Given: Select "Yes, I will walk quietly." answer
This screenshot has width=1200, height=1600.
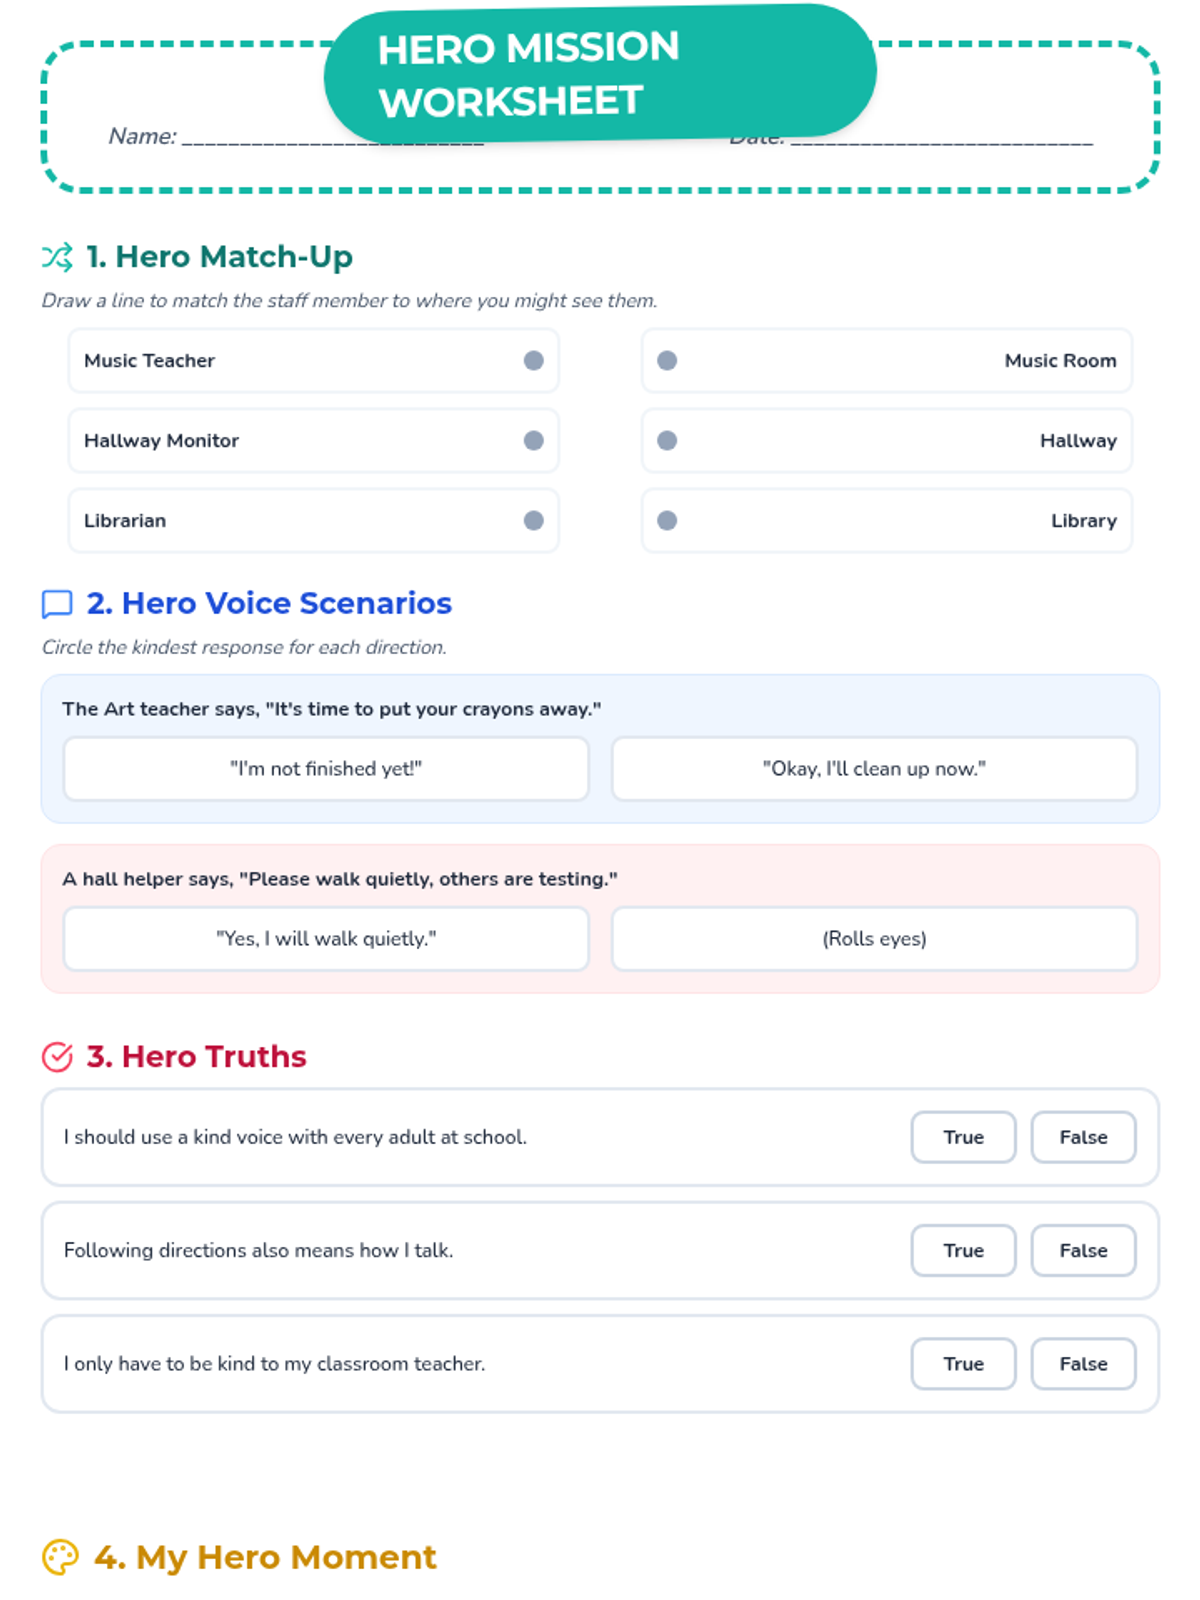Looking at the screenshot, I should coord(326,939).
